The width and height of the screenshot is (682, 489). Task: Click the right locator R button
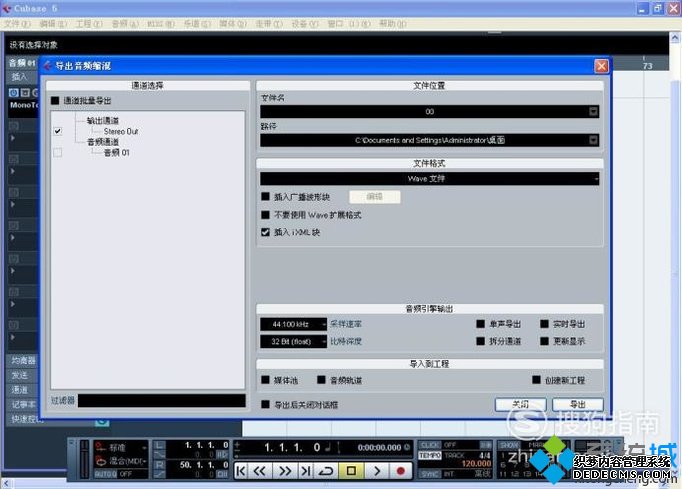[160, 465]
